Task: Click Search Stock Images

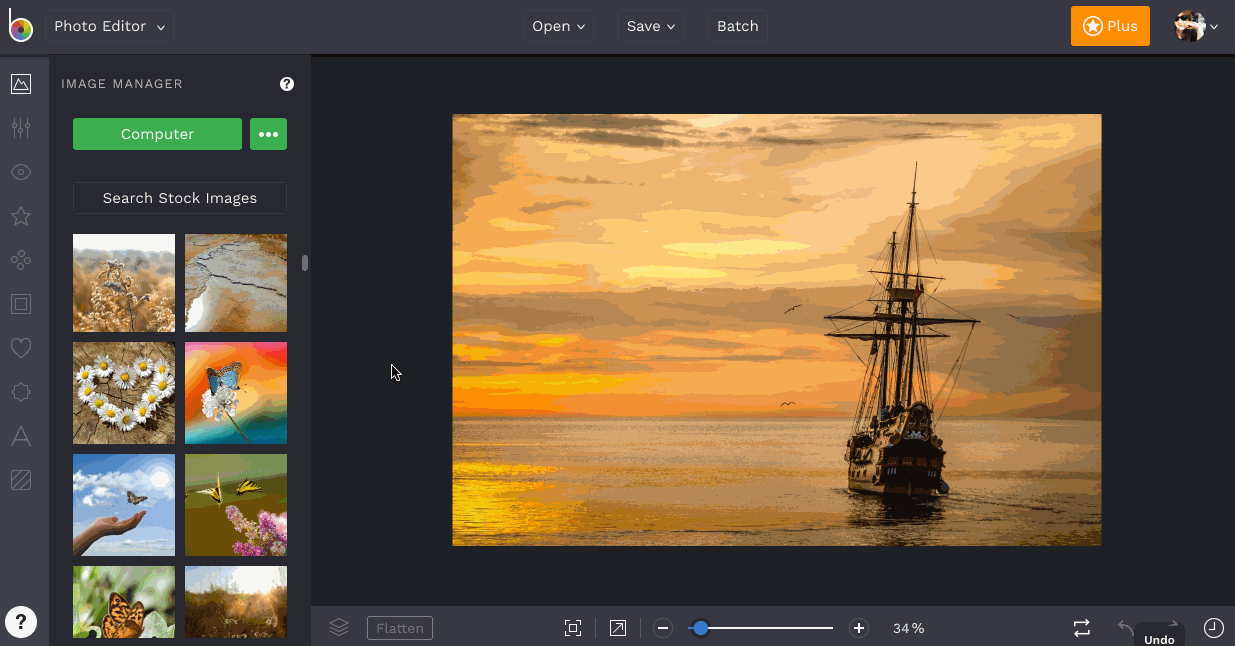Action: pos(180,198)
